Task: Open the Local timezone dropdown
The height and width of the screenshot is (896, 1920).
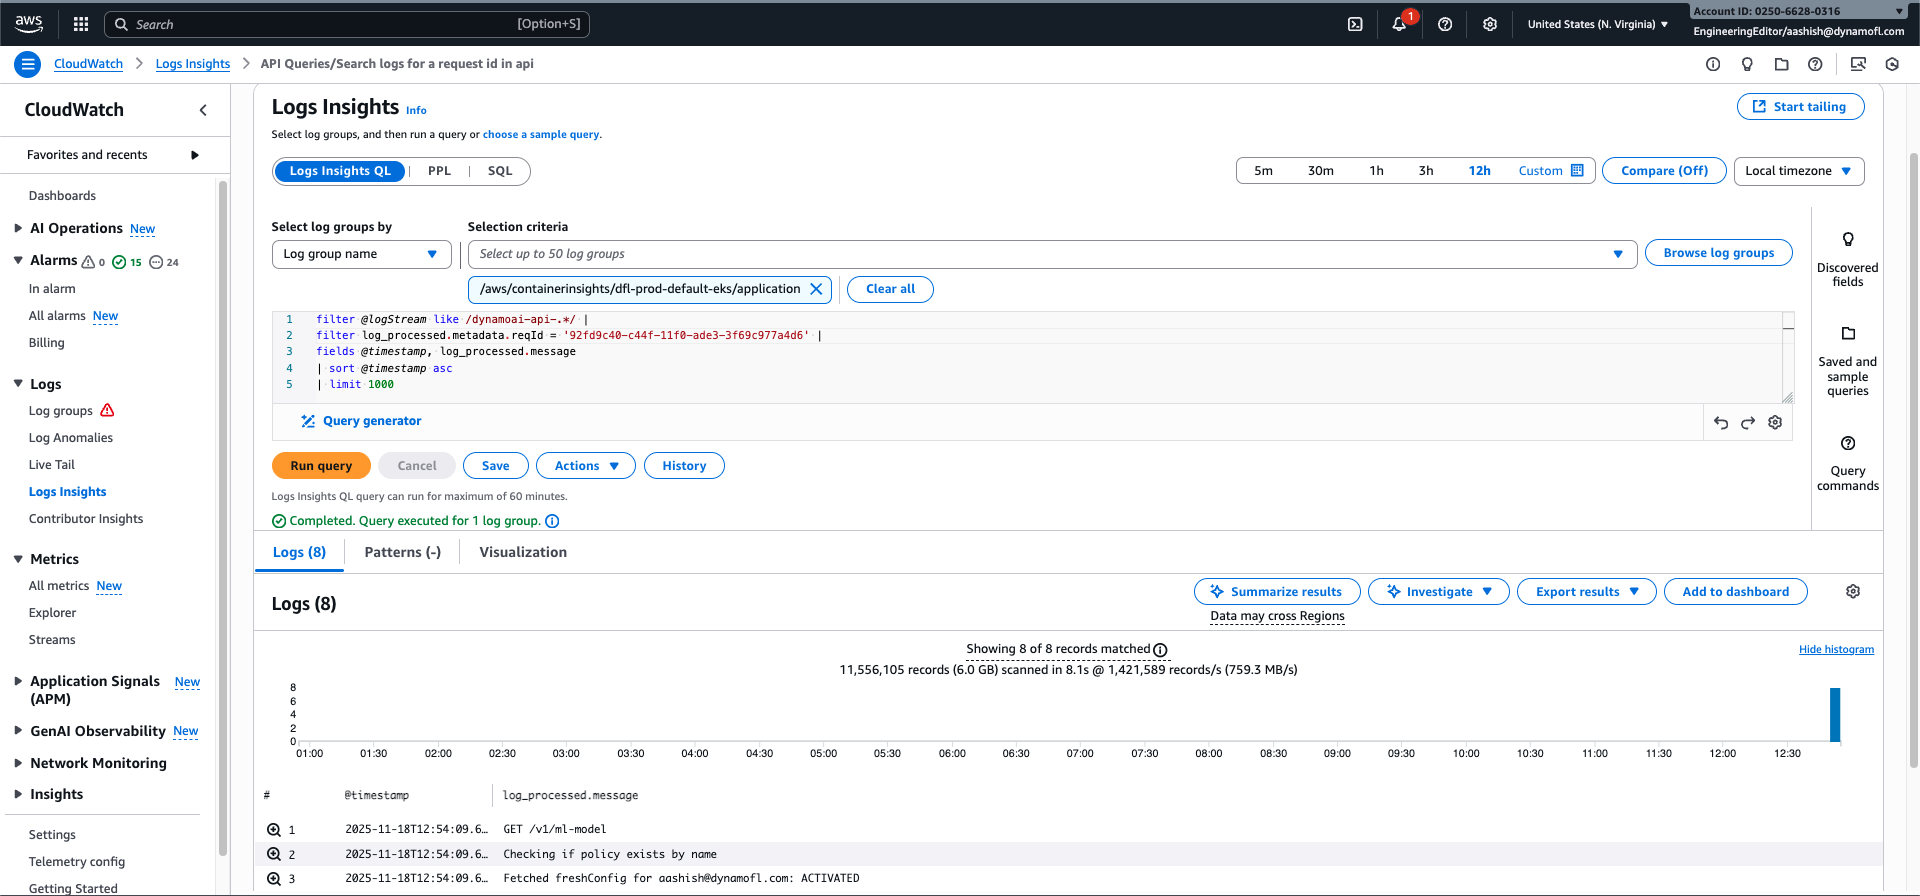Action: tap(1799, 171)
